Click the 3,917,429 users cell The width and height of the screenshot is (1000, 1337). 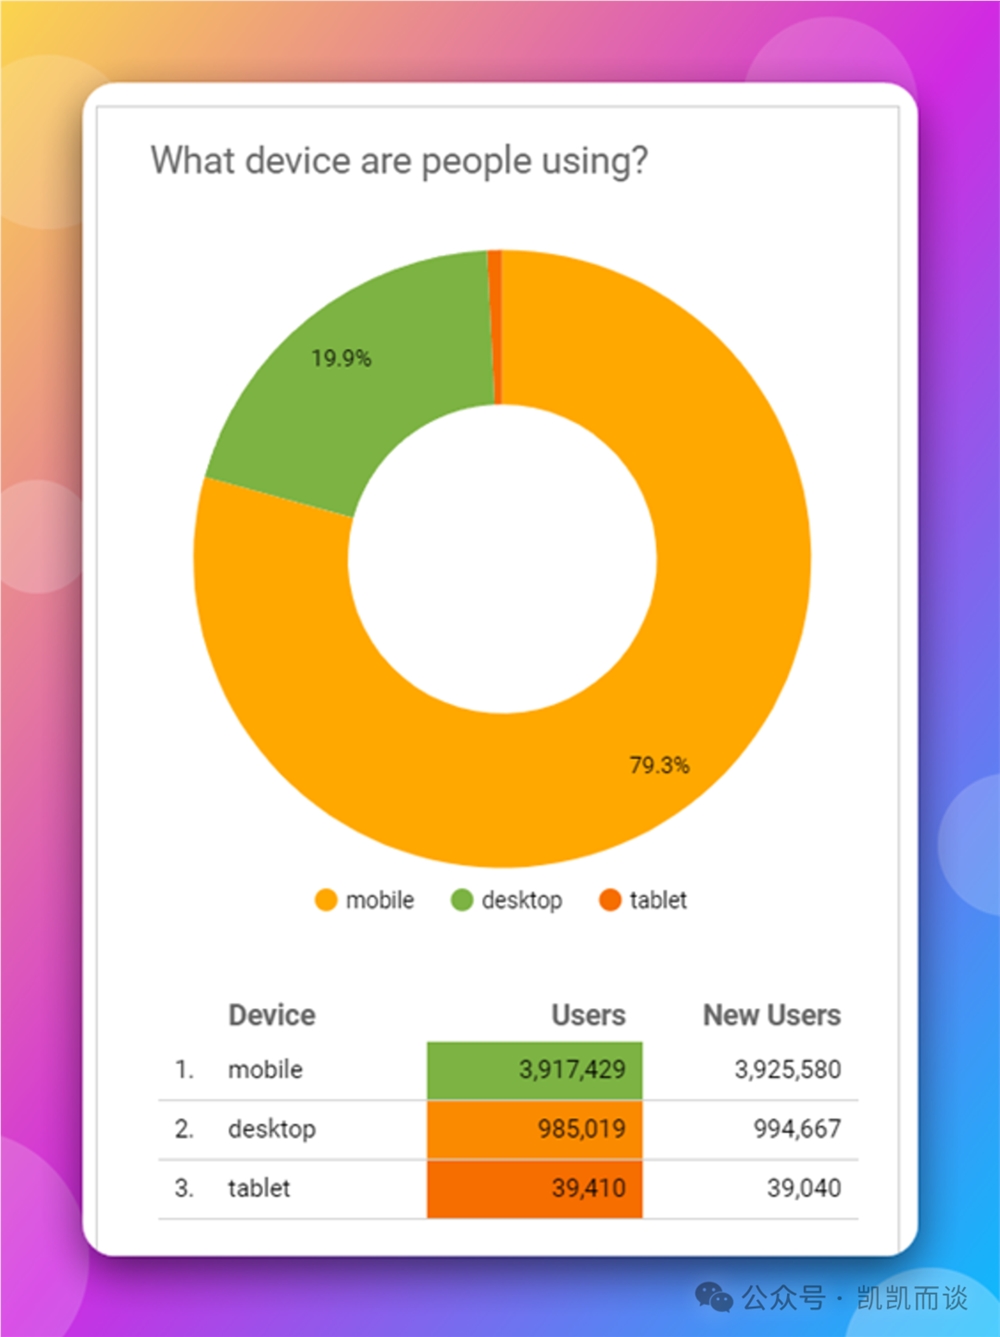pyautogui.click(x=535, y=1070)
